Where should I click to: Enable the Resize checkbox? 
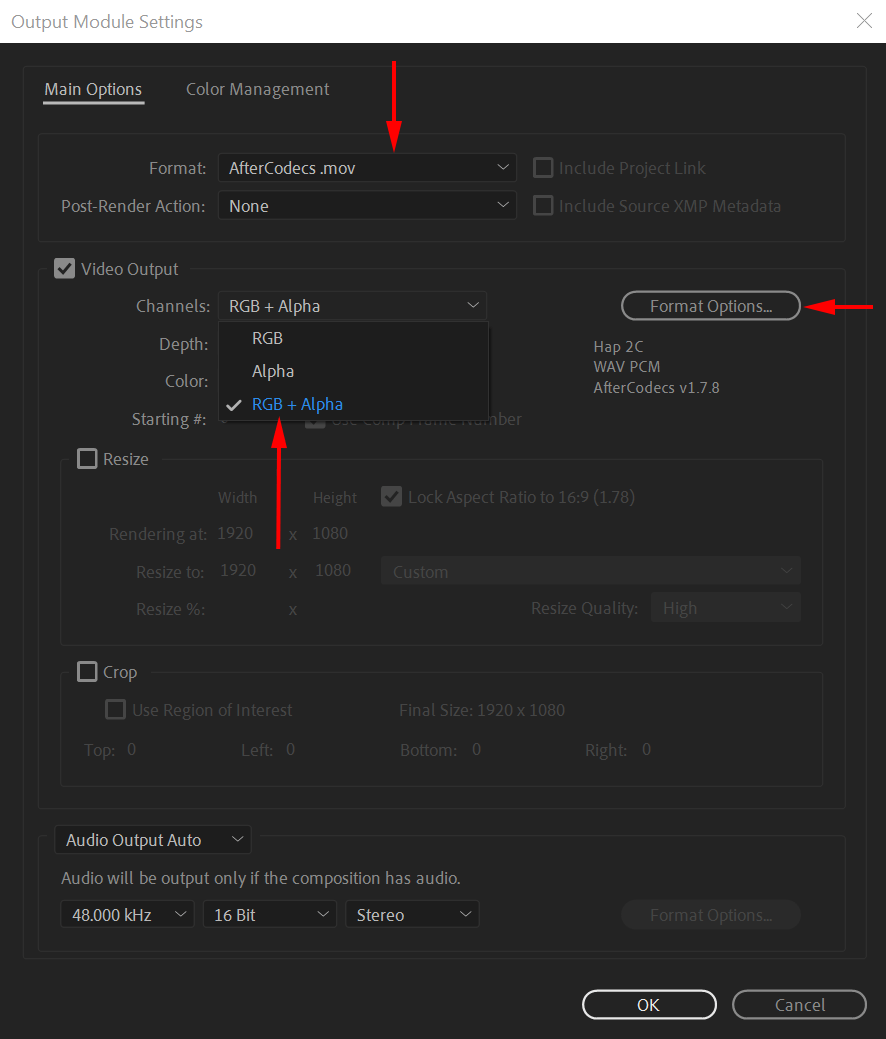pos(87,459)
